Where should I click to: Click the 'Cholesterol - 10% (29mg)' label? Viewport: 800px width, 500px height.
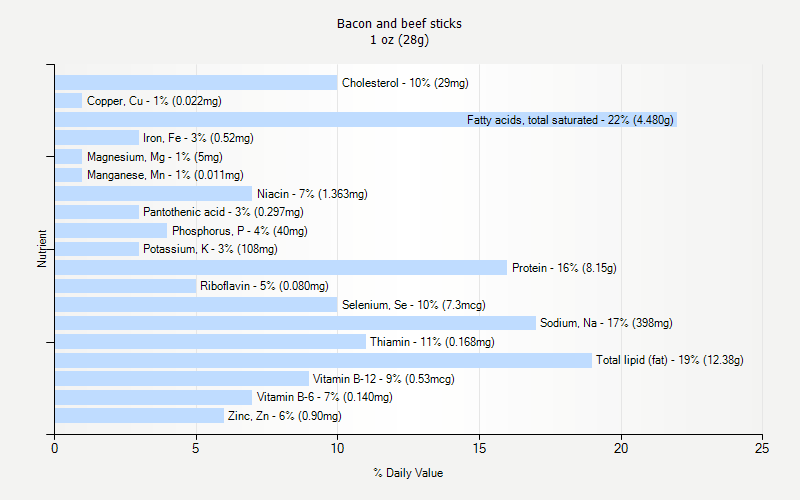point(405,83)
